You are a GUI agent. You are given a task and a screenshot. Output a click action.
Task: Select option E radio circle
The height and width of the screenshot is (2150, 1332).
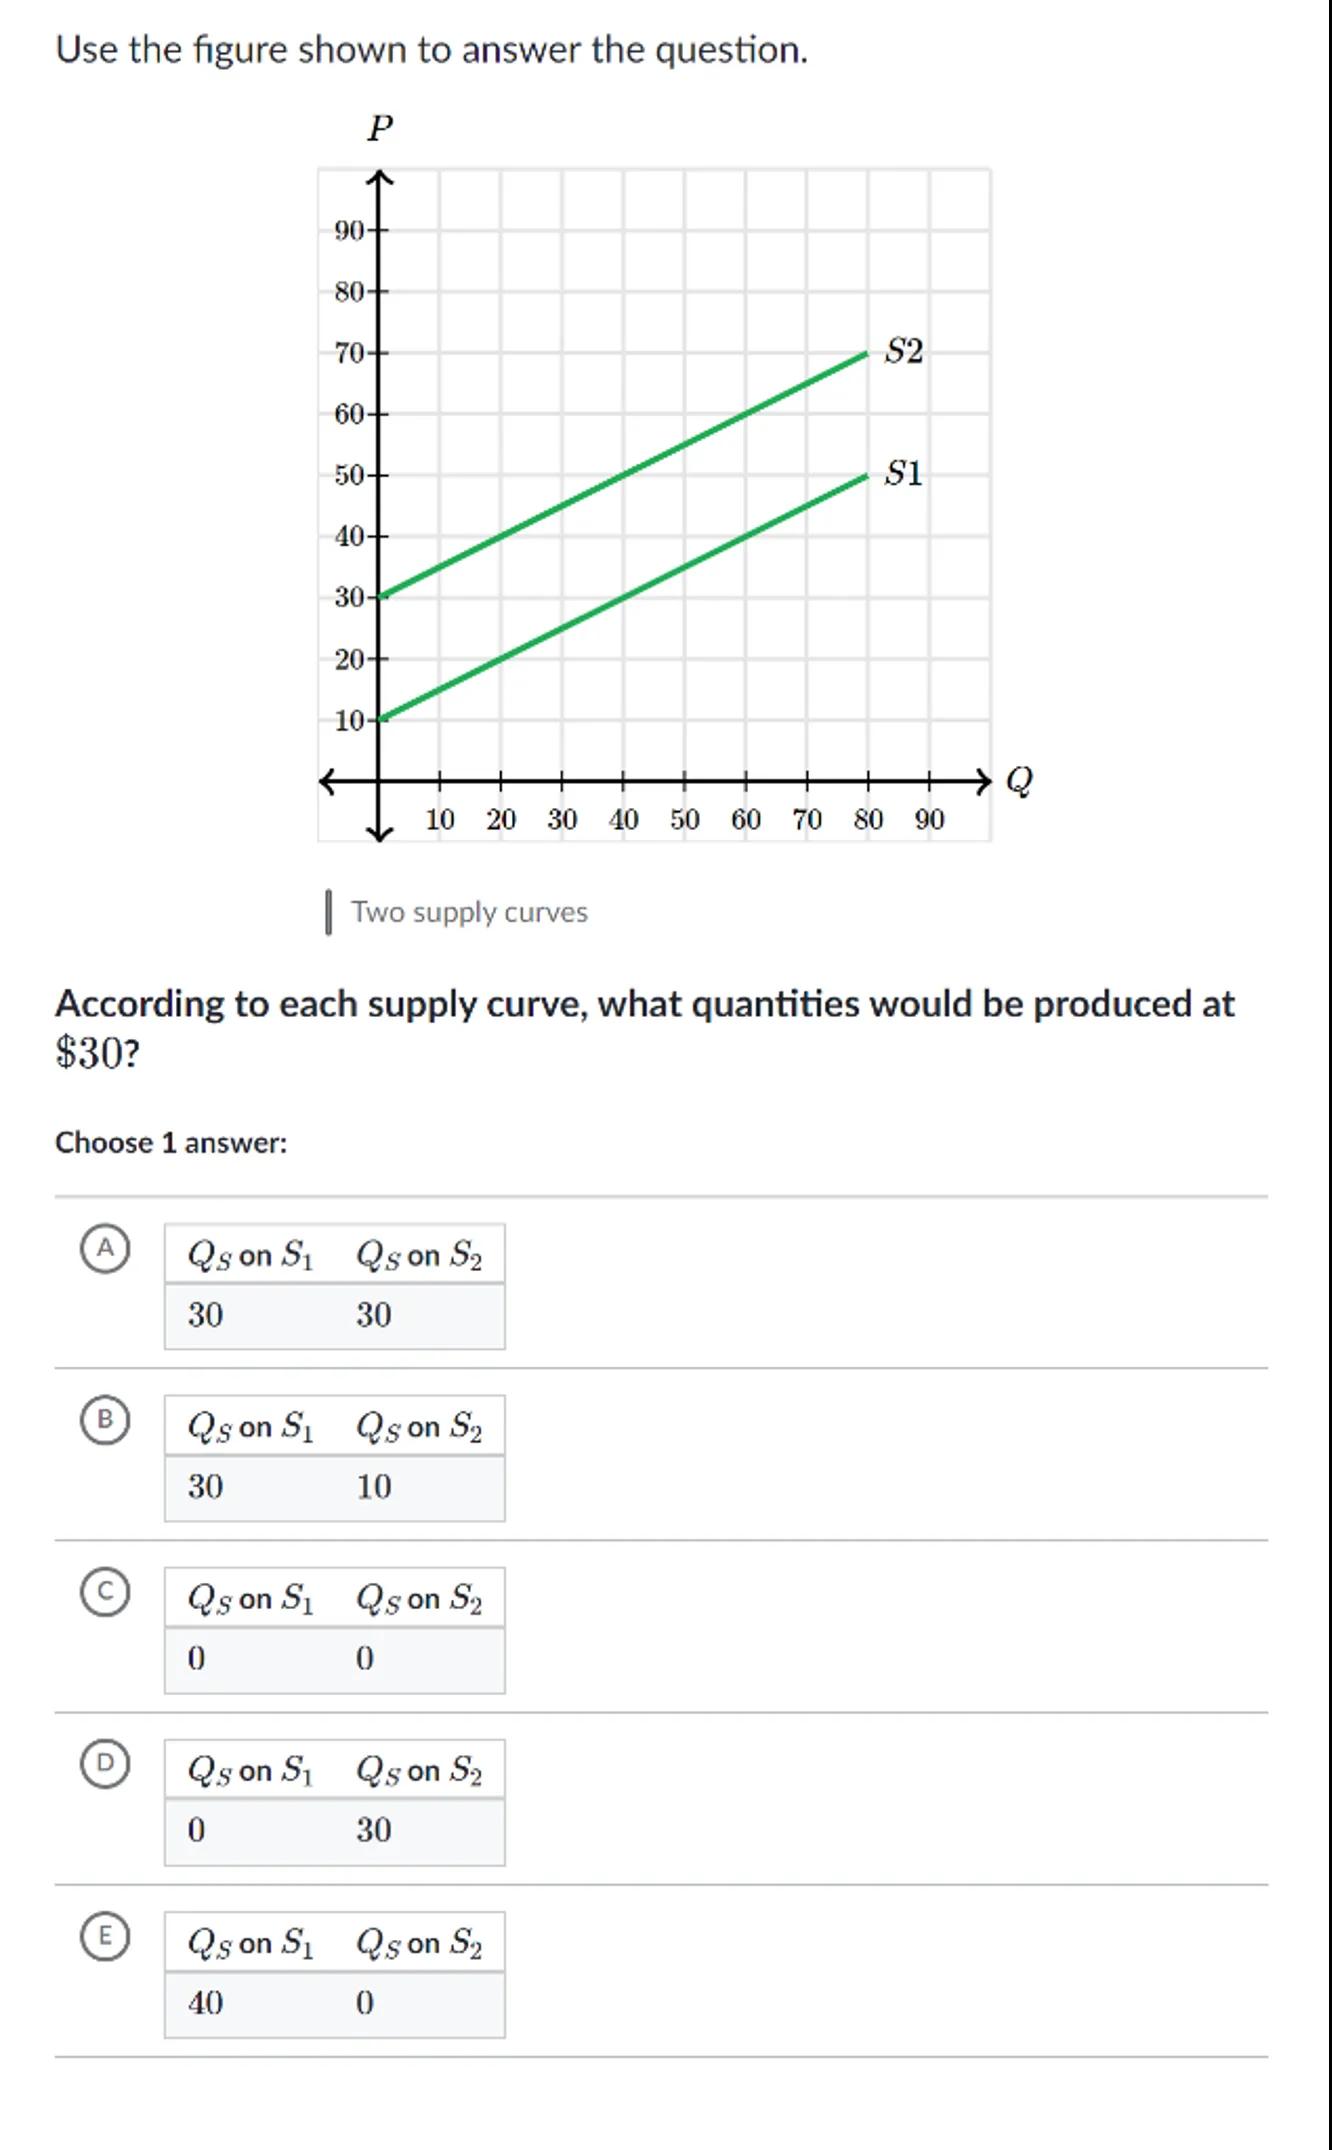[105, 1937]
